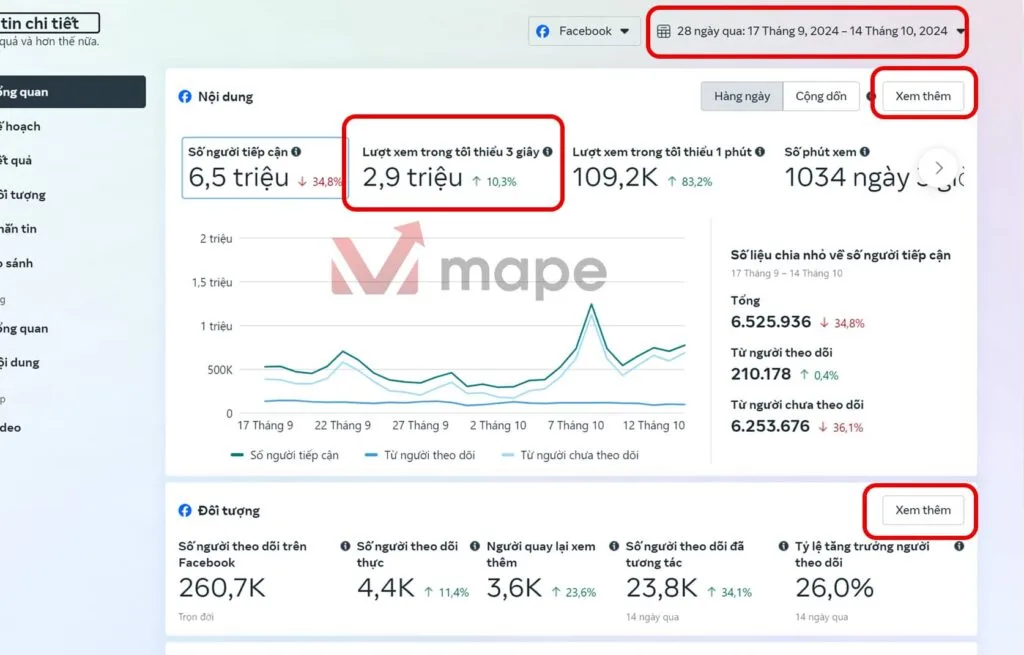Click info icon beside Tỷ lệ tăng trưởng người theo dõi
Image resolution: width=1024 pixels, height=655 pixels.
click(958, 547)
